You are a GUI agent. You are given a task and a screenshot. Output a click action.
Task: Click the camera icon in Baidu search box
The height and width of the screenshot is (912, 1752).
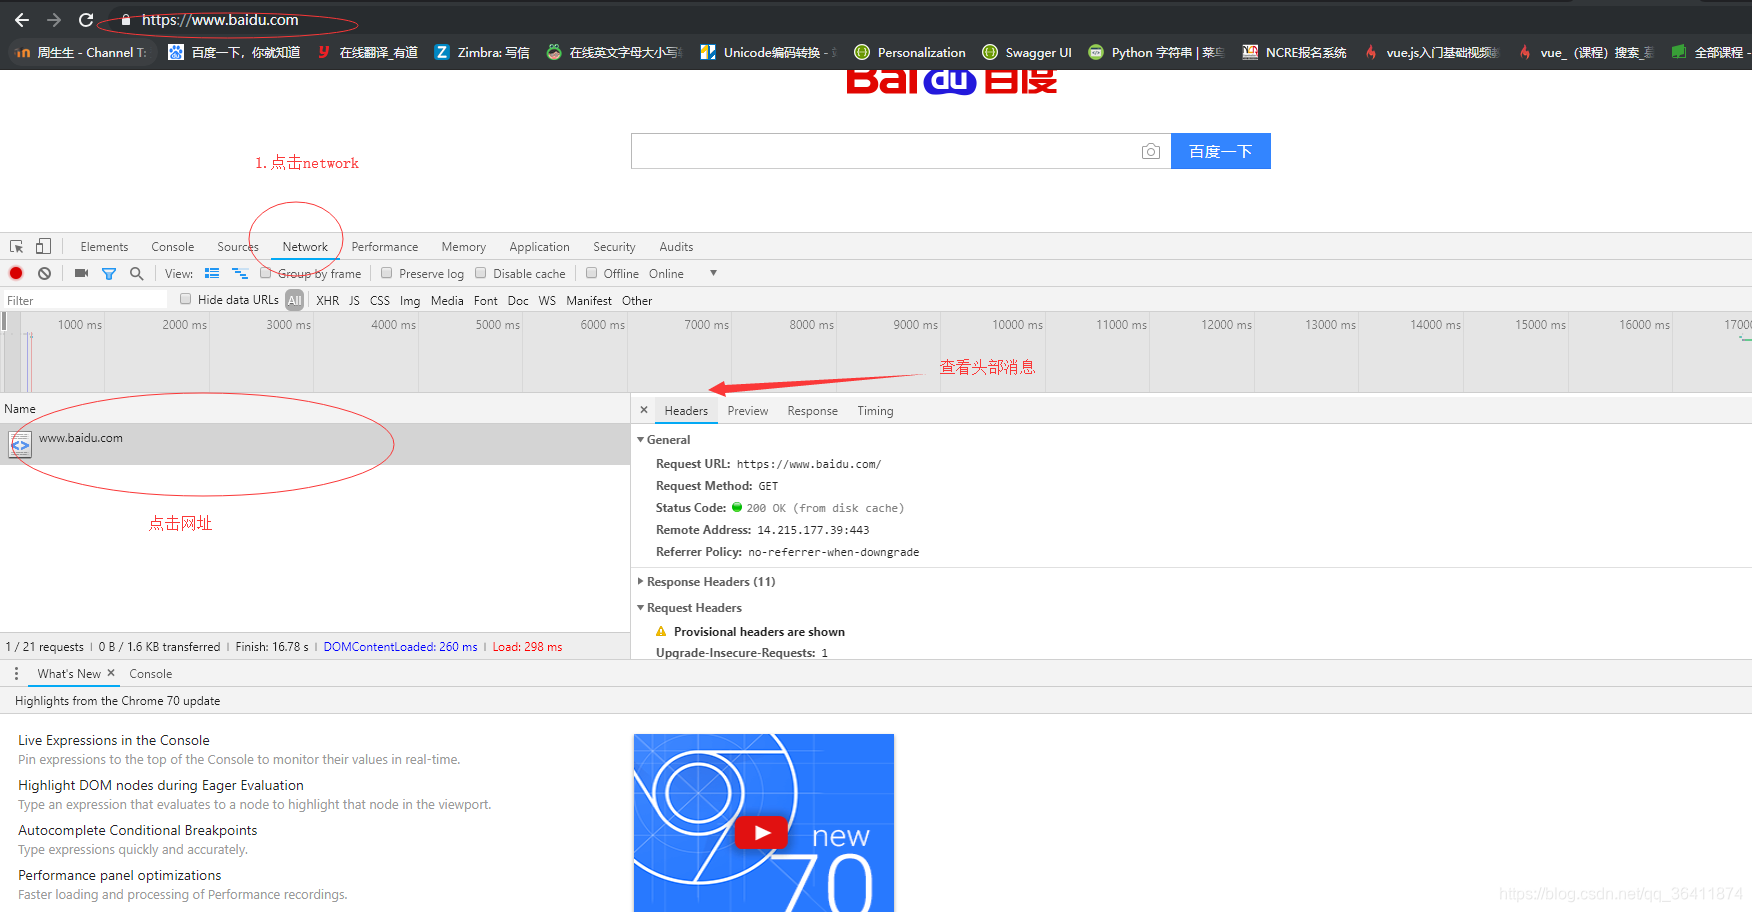[x=1151, y=151]
